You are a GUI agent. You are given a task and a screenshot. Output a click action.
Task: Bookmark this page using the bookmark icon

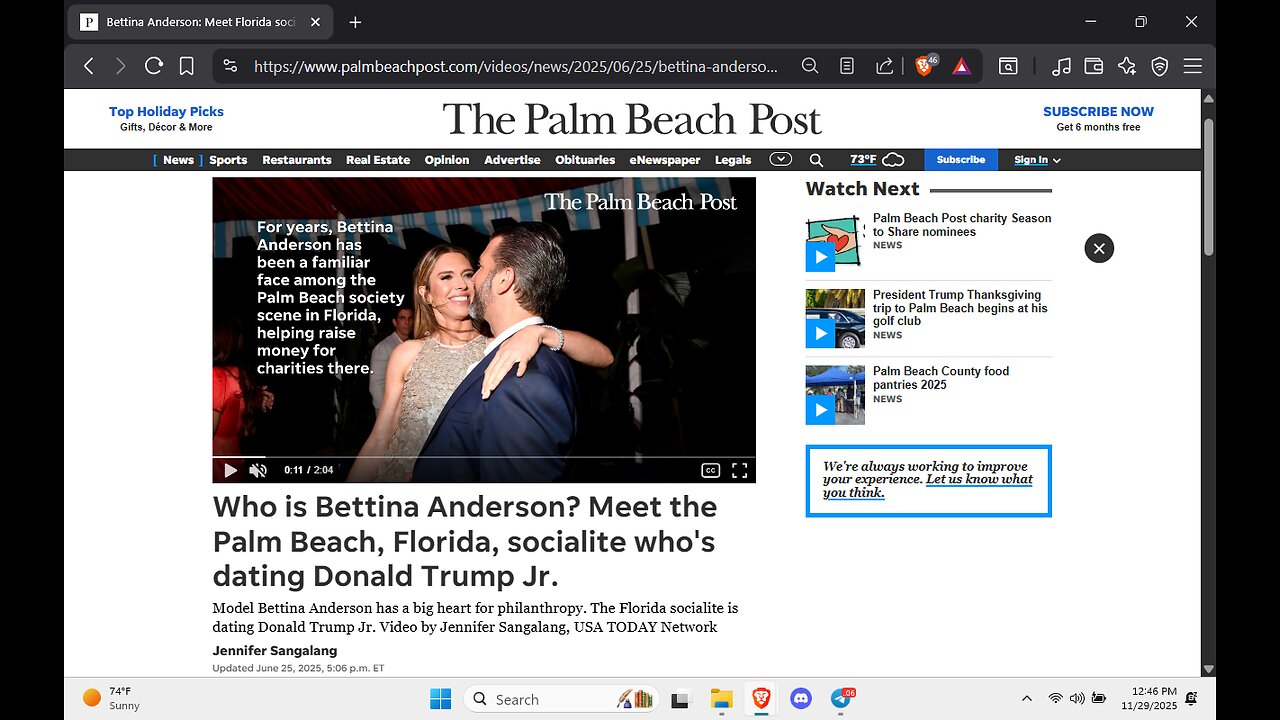pos(186,66)
